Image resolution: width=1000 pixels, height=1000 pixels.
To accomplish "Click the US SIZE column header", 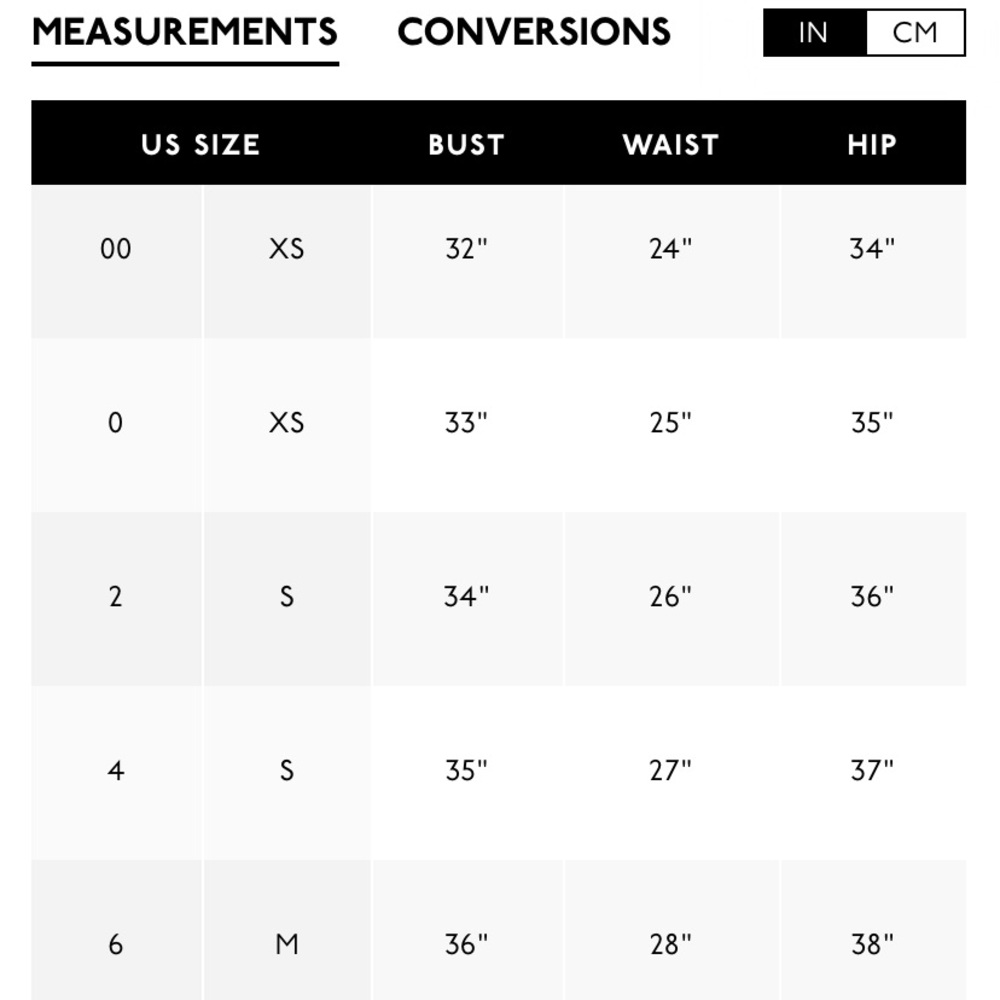I will [x=200, y=145].
